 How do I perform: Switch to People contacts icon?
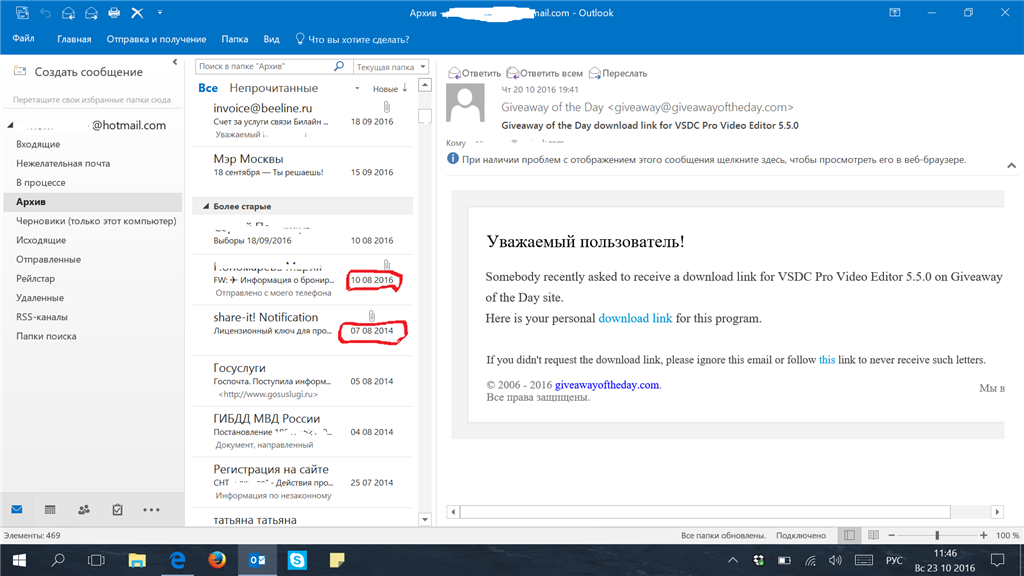(x=84, y=509)
